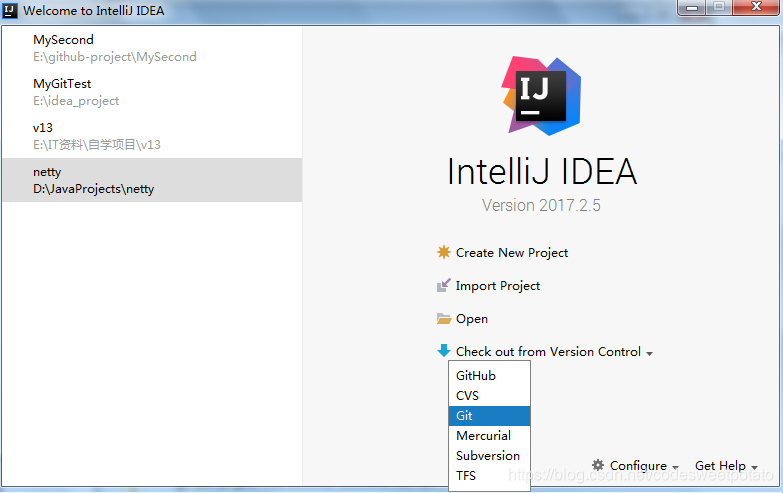This screenshot has width=783, height=493.
Task: Open recent project netty
Action: pyautogui.click(x=152, y=180)
